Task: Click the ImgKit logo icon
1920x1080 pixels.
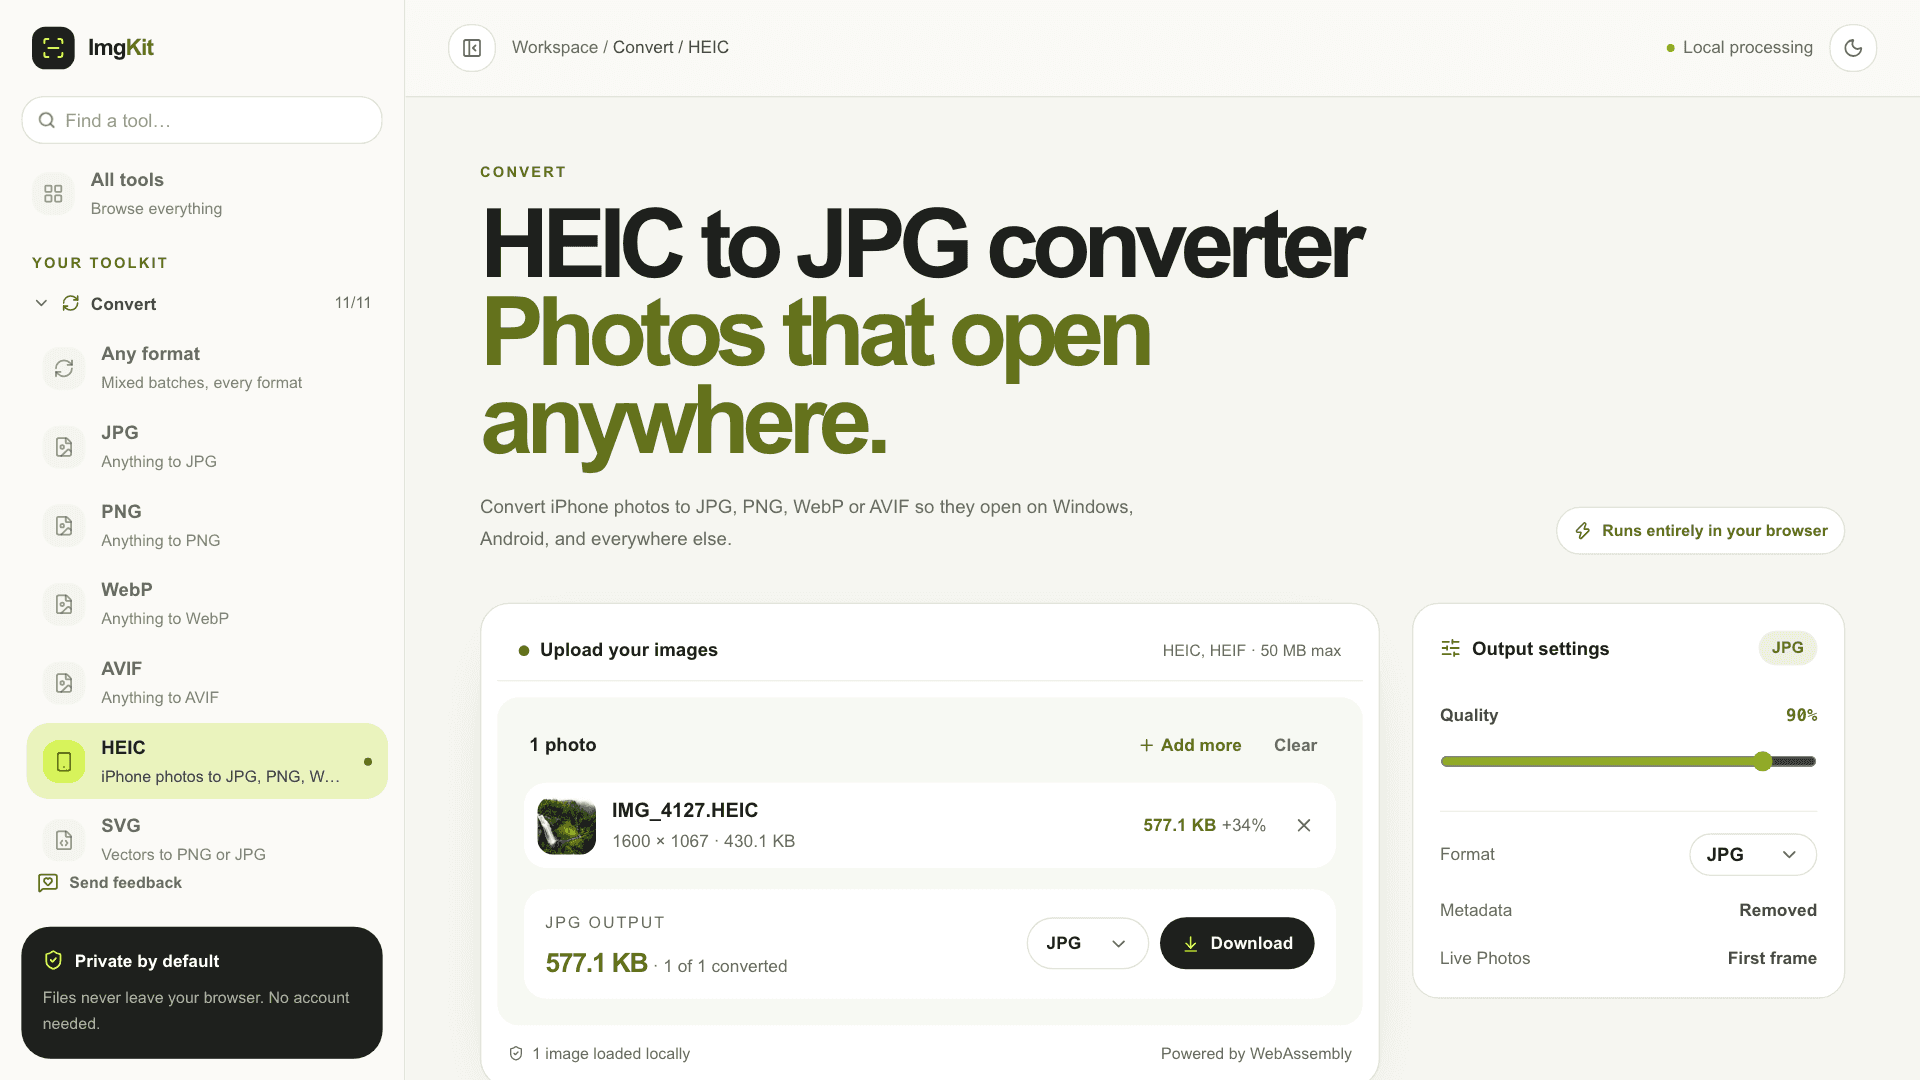Action: click(x=53, y=48)
